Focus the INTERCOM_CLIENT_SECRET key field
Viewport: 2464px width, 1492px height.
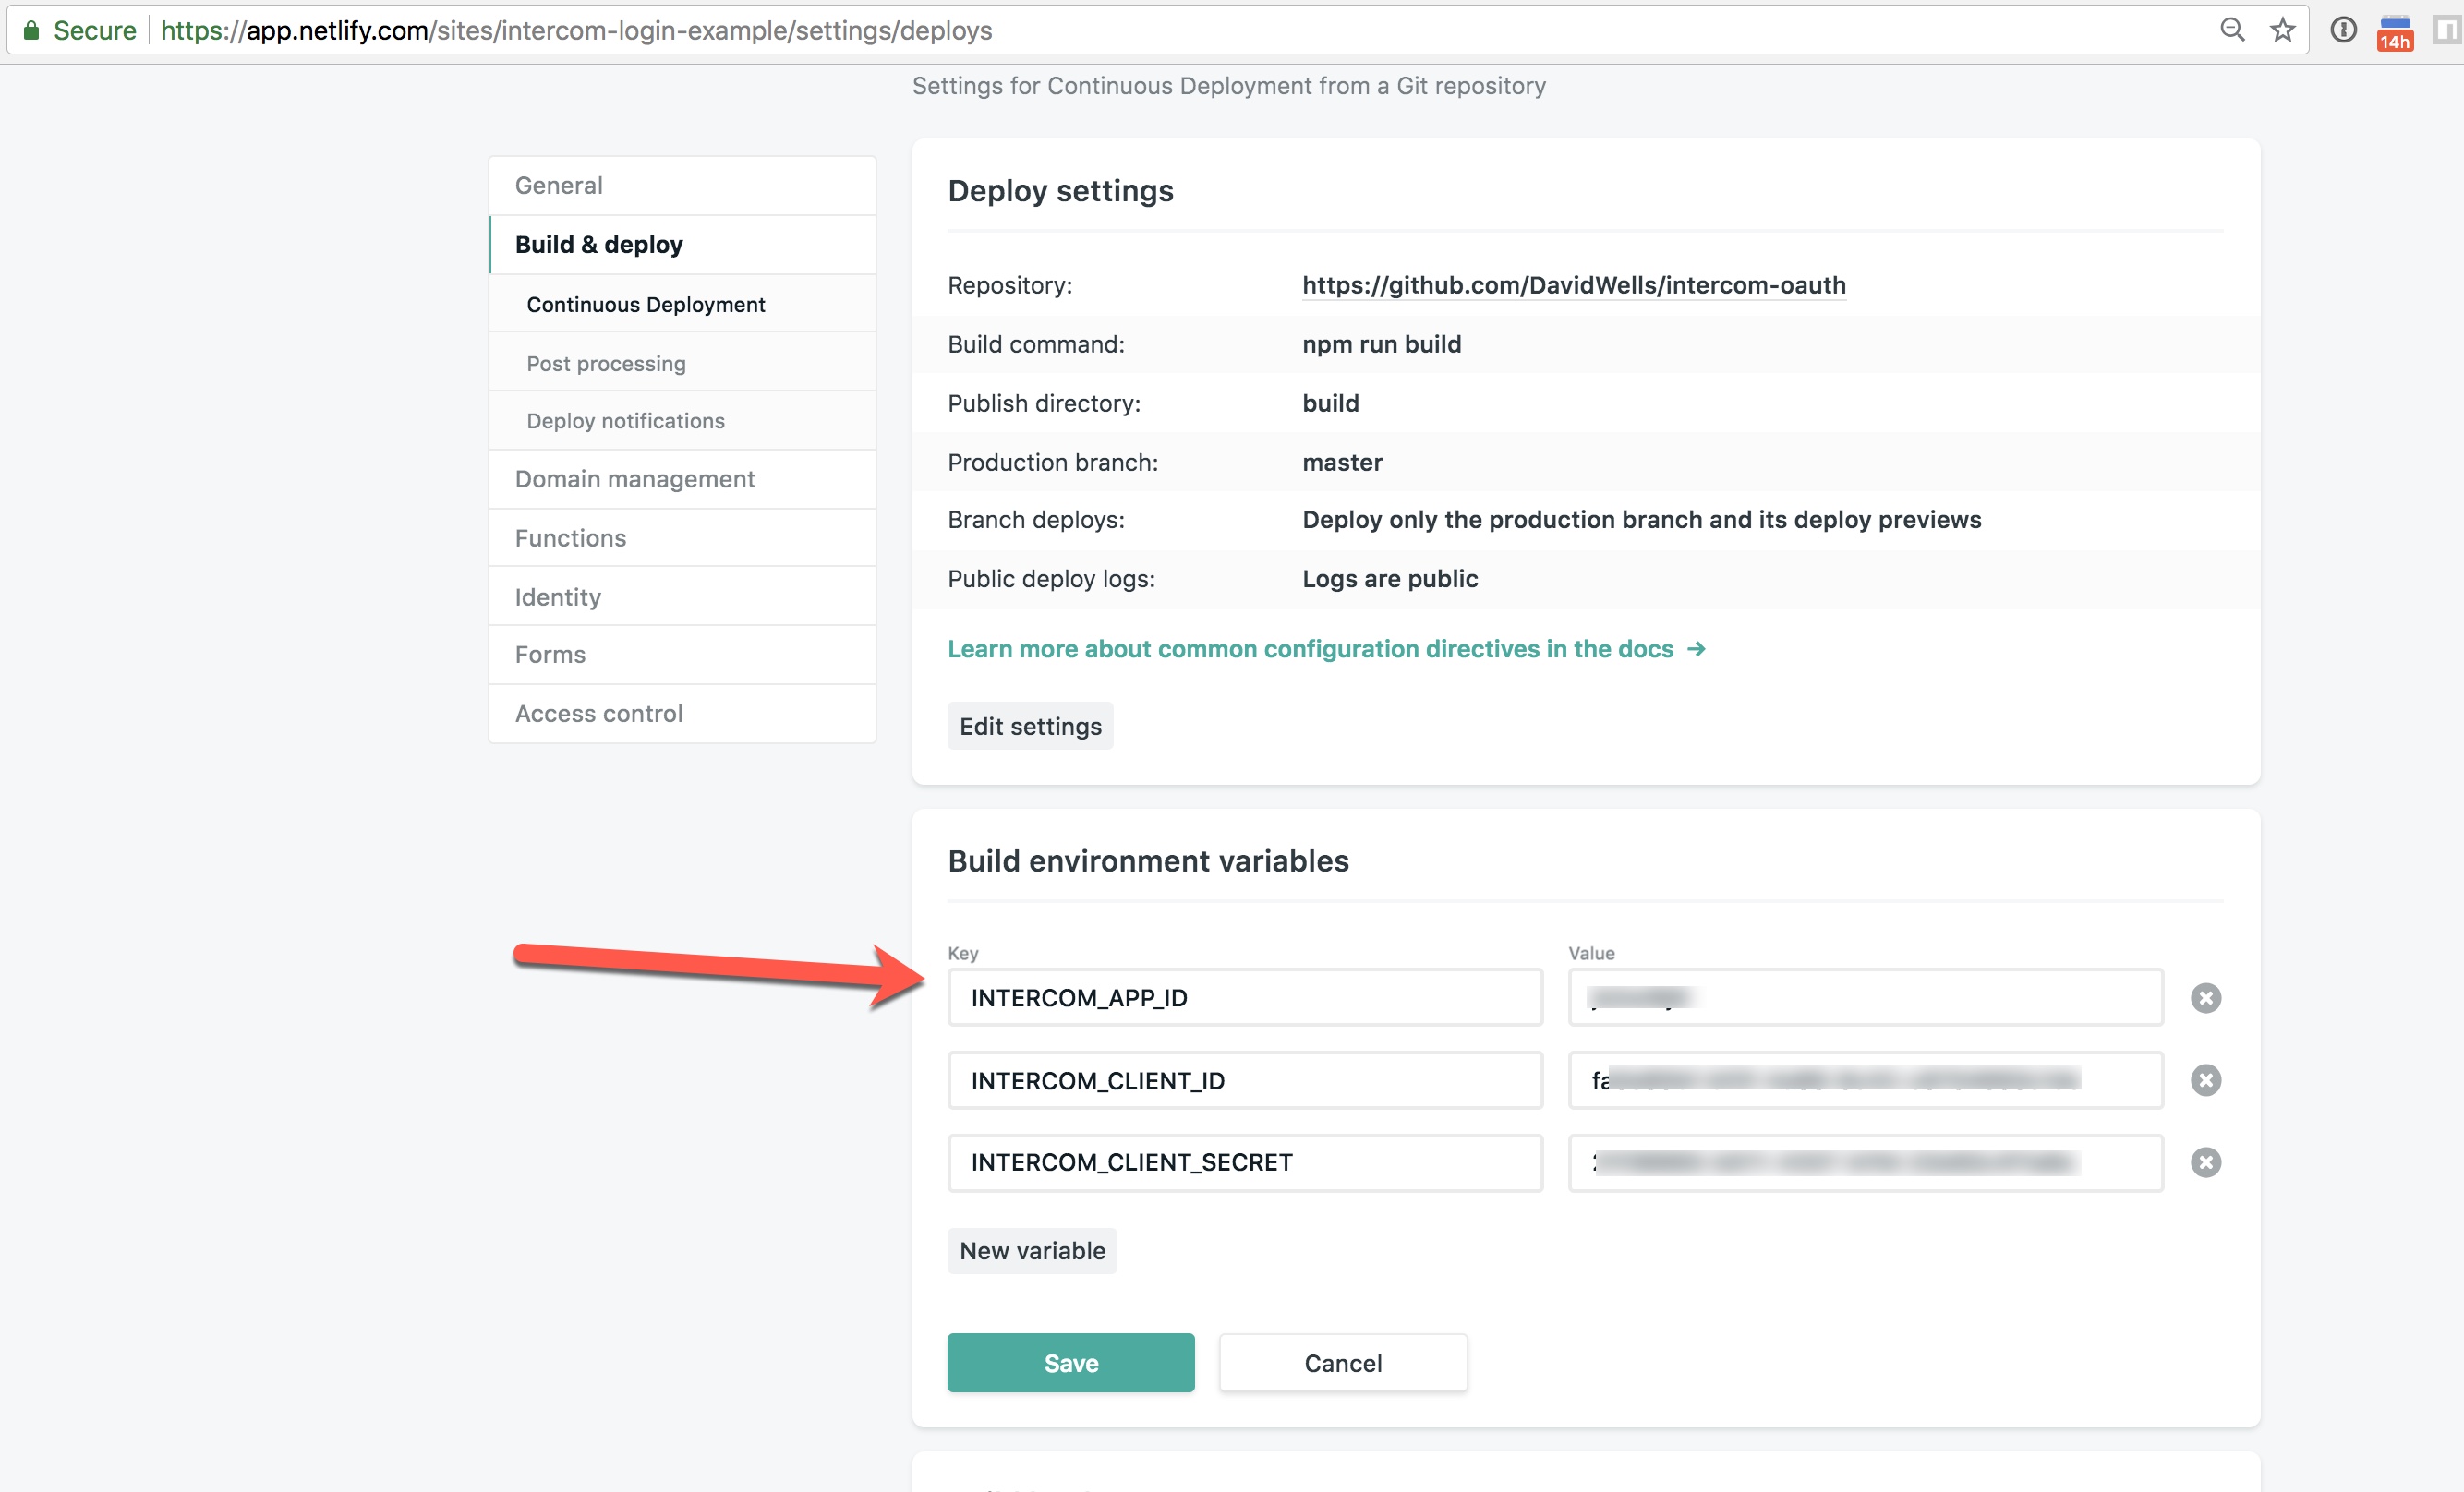coord(1245,1162)
